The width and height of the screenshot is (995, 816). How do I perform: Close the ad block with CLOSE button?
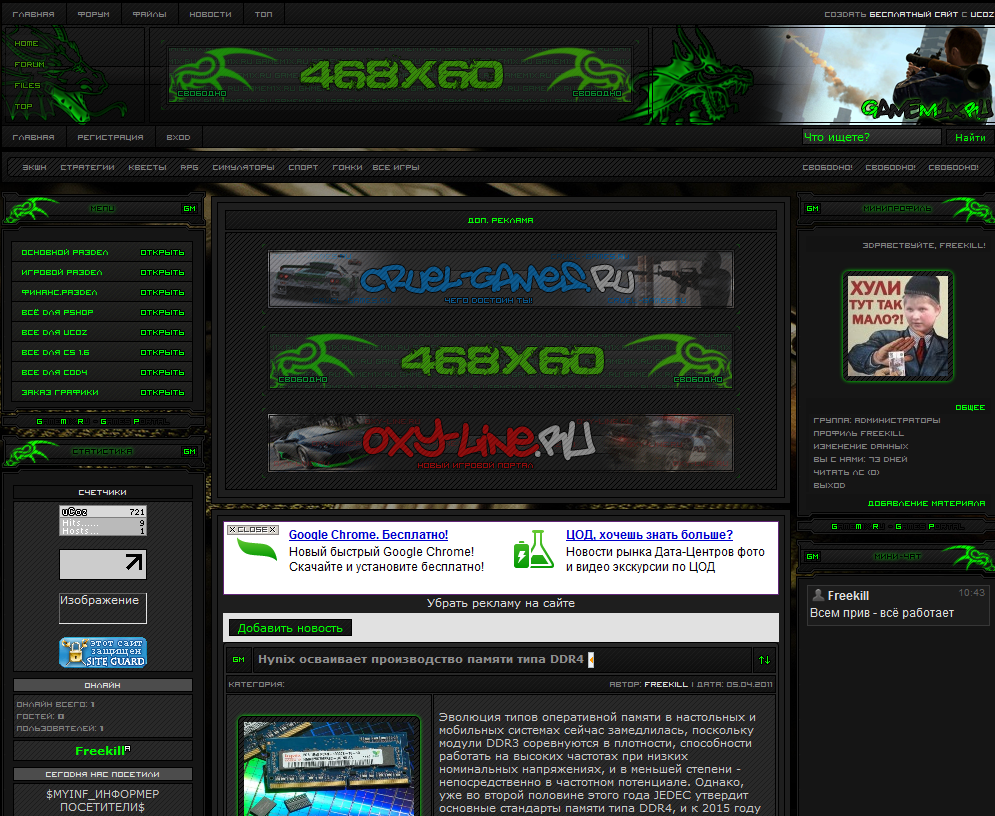pyautogui.click(x=253, y=530)
